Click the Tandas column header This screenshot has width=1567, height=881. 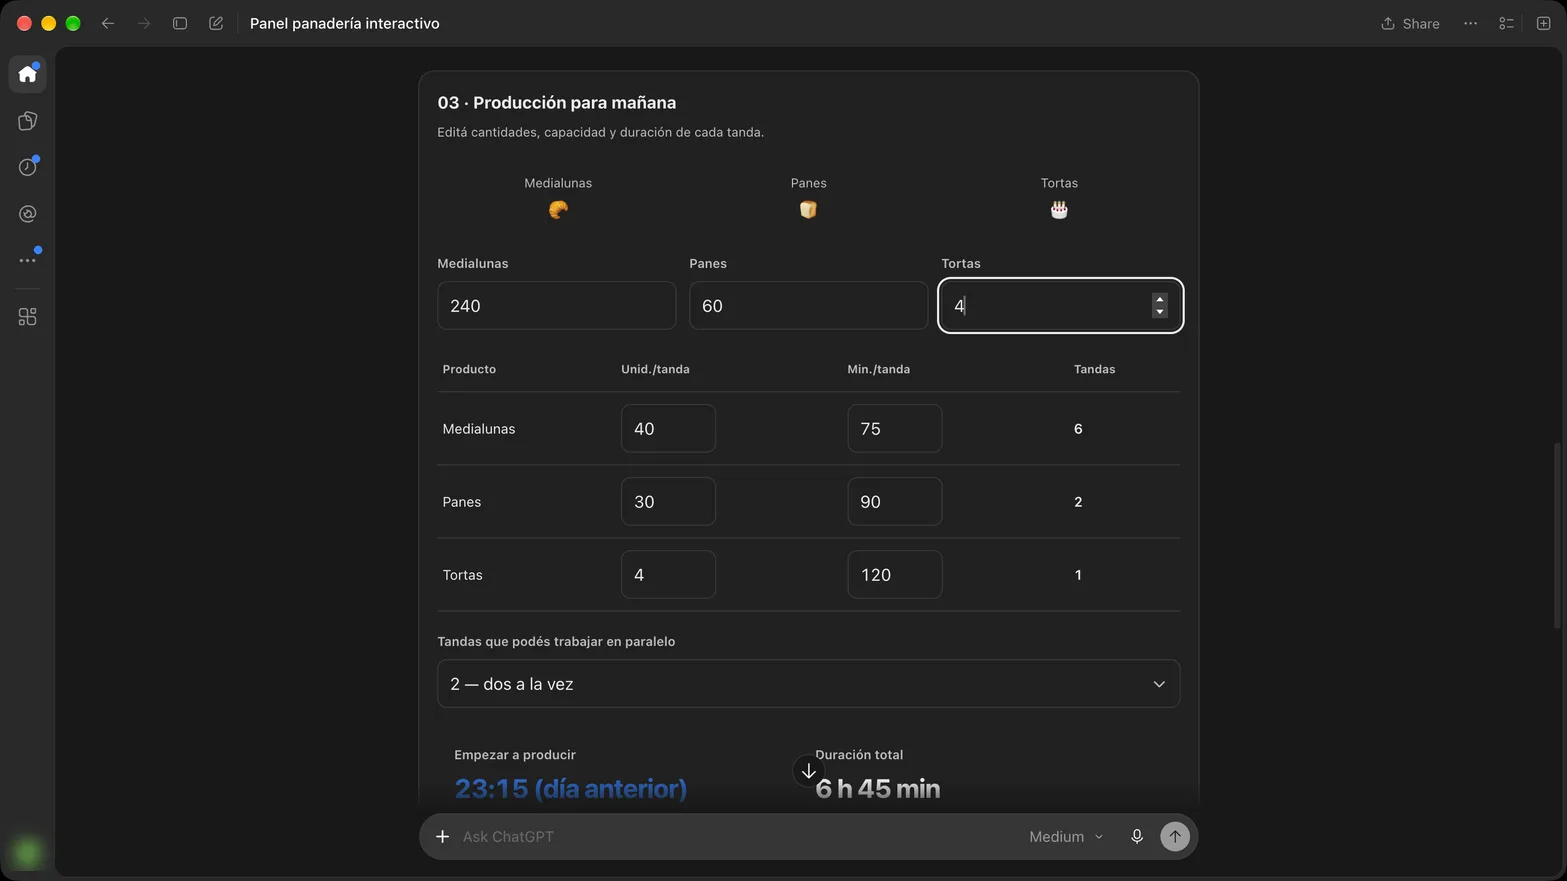tap(1094, 369)
